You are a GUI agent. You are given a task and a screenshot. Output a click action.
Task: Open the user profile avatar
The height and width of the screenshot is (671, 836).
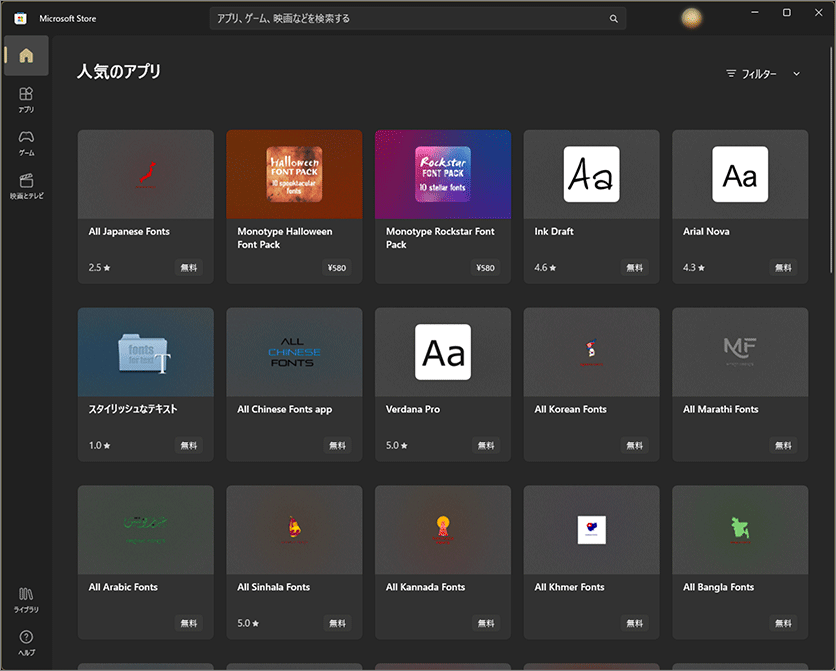(692, 18)
